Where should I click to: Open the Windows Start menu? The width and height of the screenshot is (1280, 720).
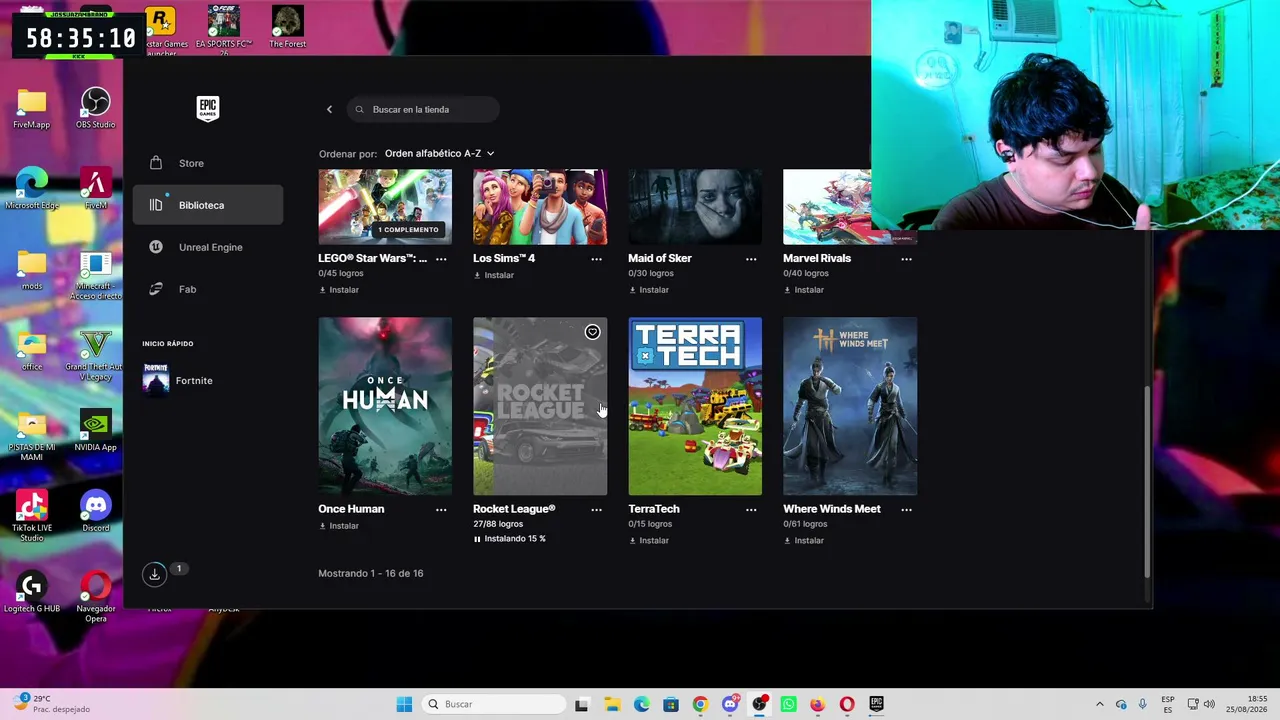pyautogui.click(x=404, y=704)
